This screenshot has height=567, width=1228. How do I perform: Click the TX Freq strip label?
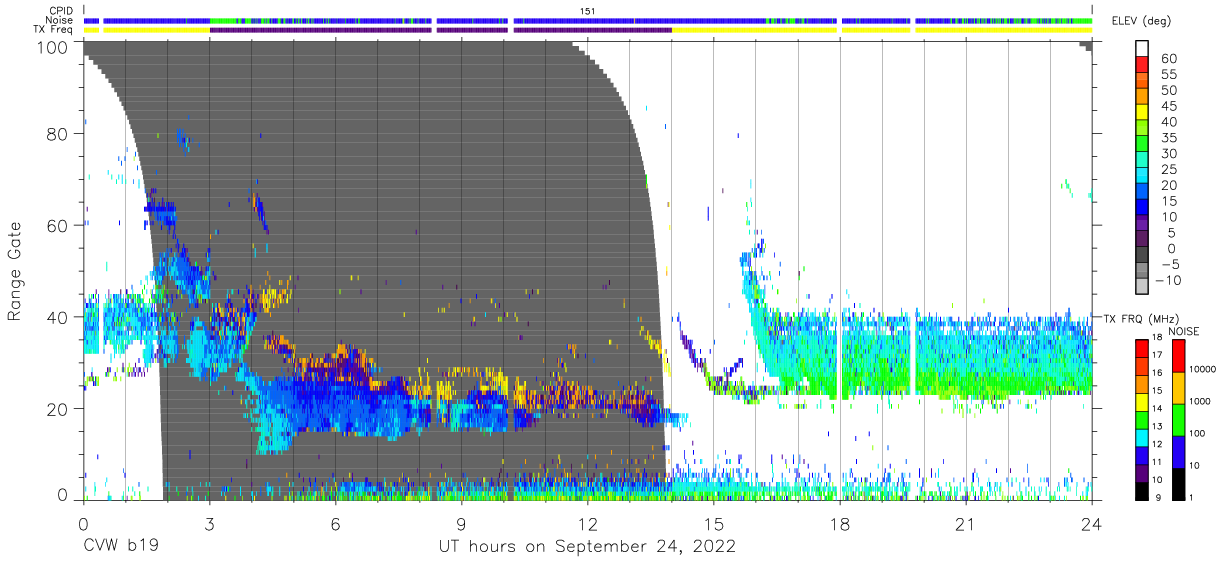[x=54, y=30]
